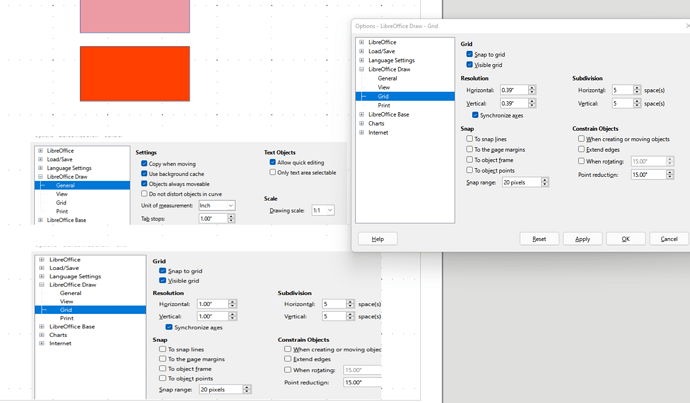This screenshot has height=403, width=690.
Task: Click the Cancel button
Action: pyautogui.click(x=669, y=239)
